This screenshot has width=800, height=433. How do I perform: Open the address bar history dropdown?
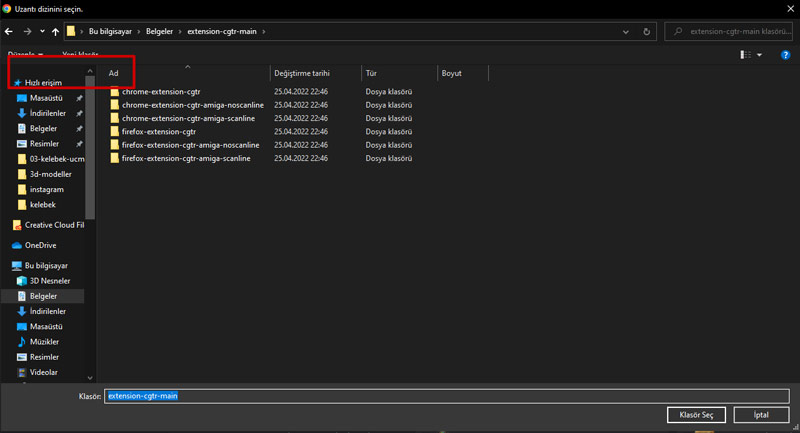pos(626,32)
